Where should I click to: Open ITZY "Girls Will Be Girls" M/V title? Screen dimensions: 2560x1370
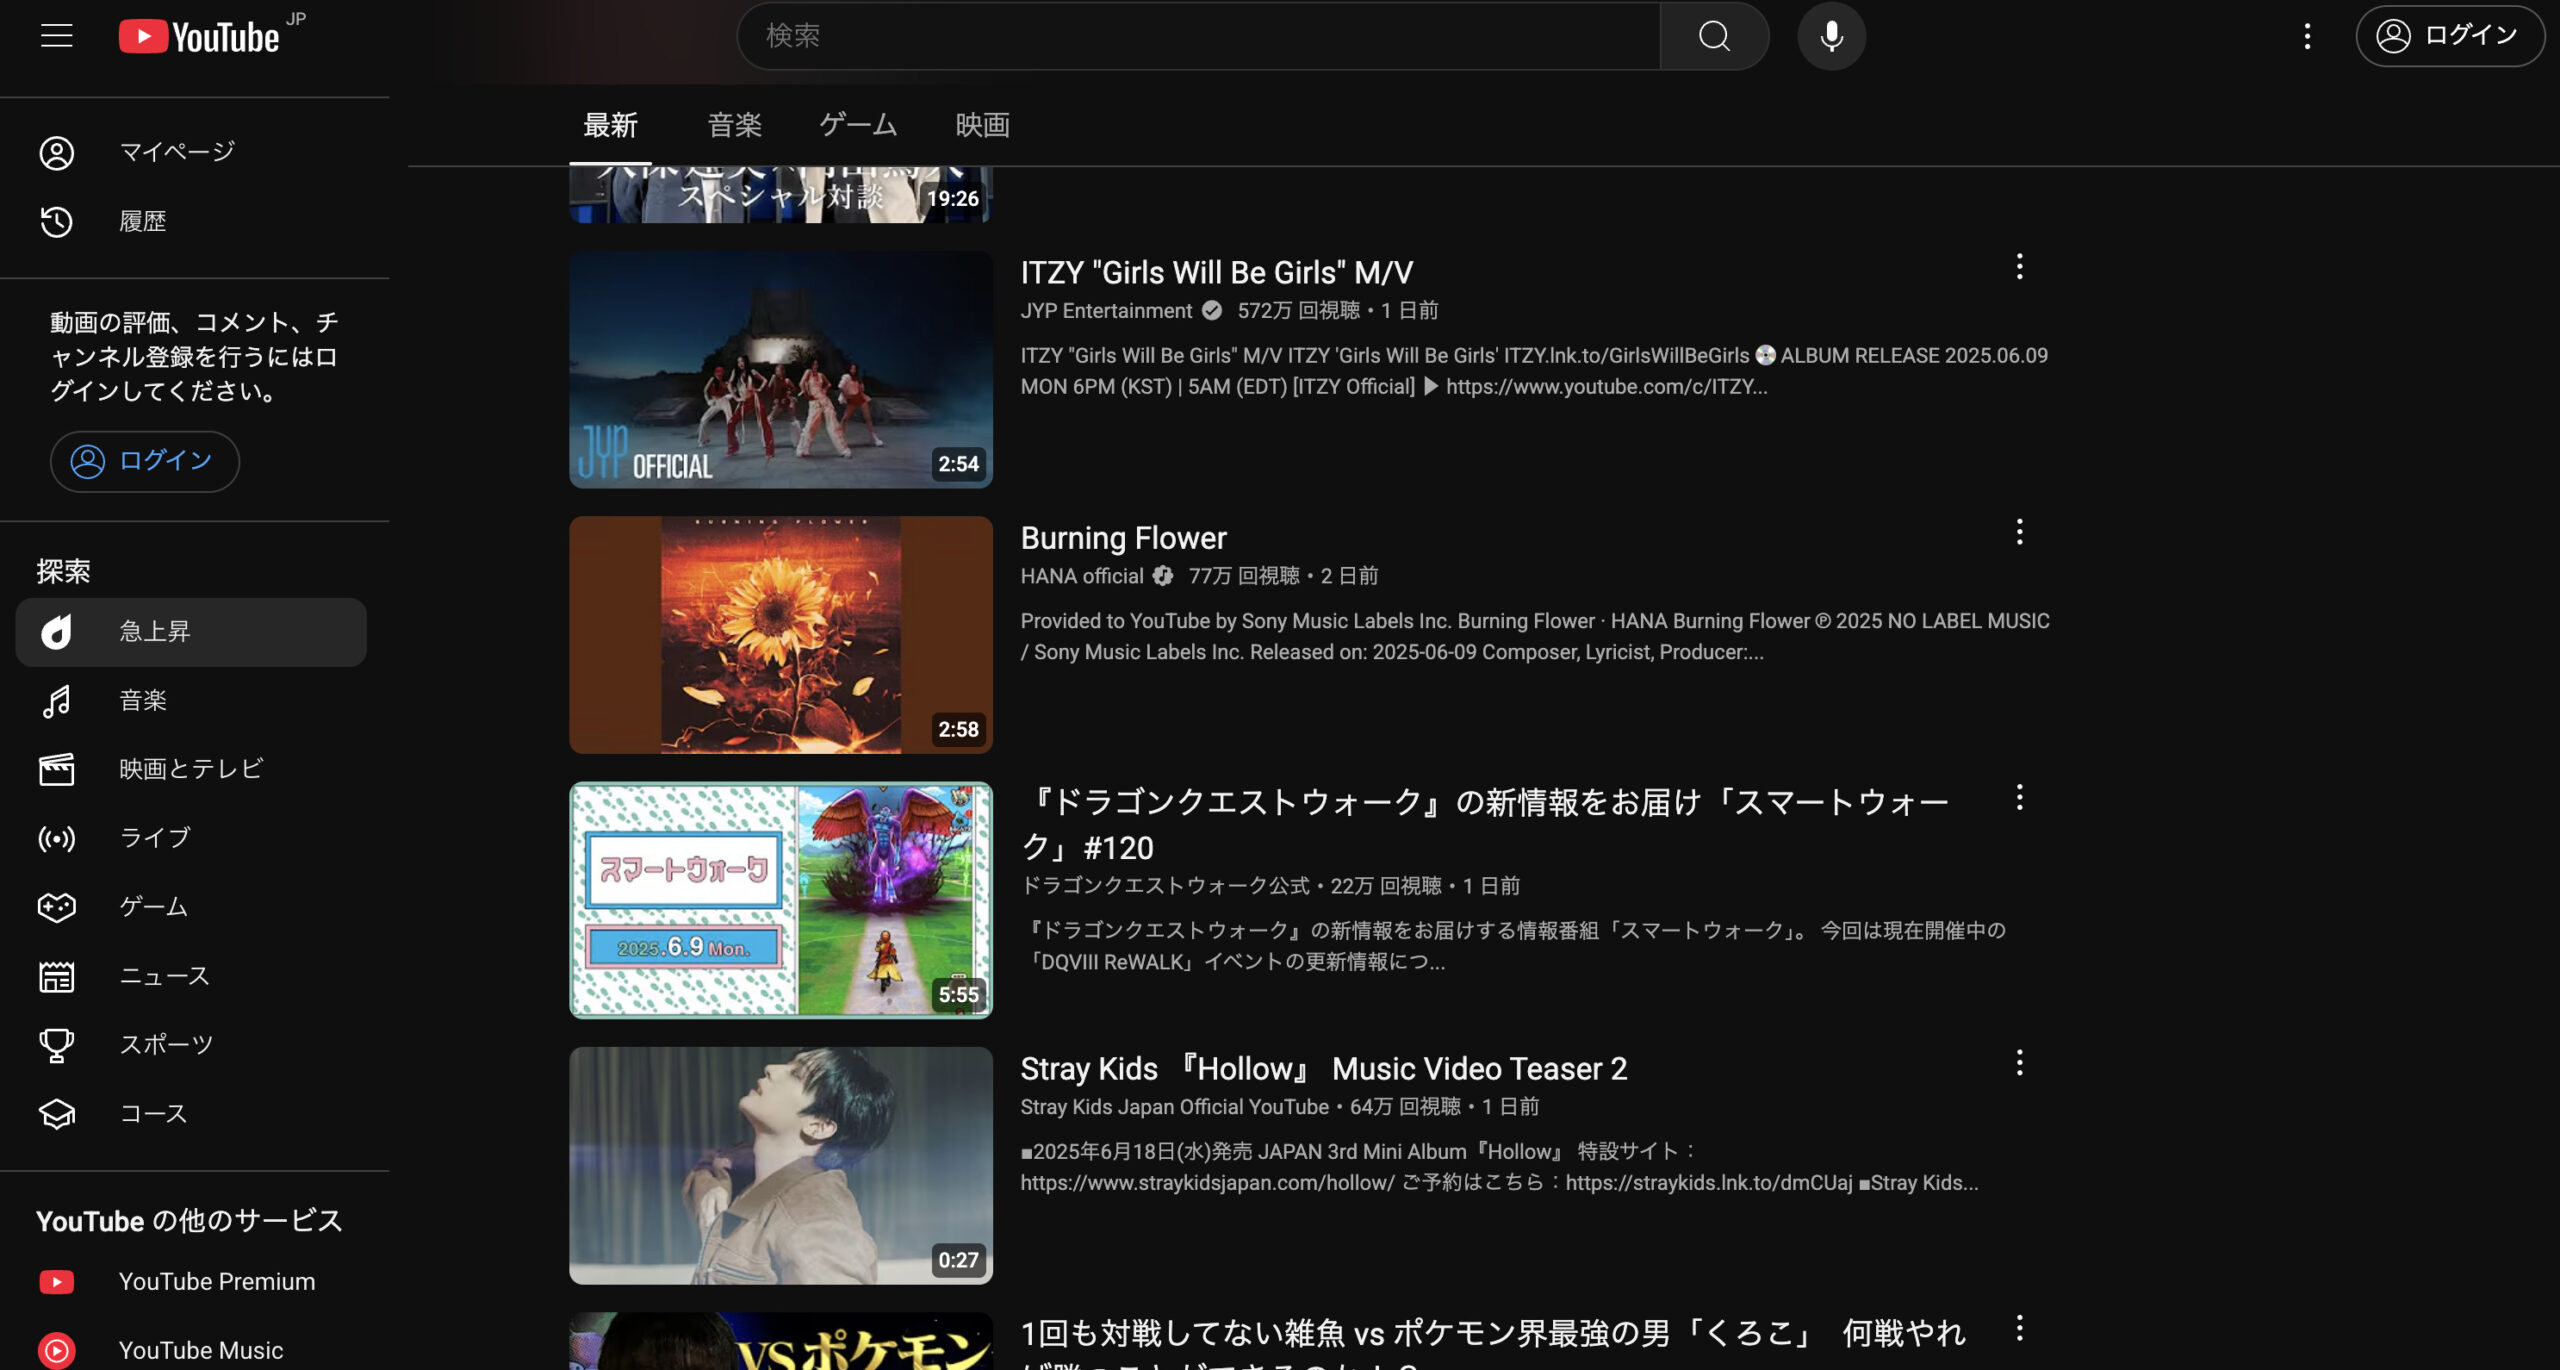(x=1216, y=272)
